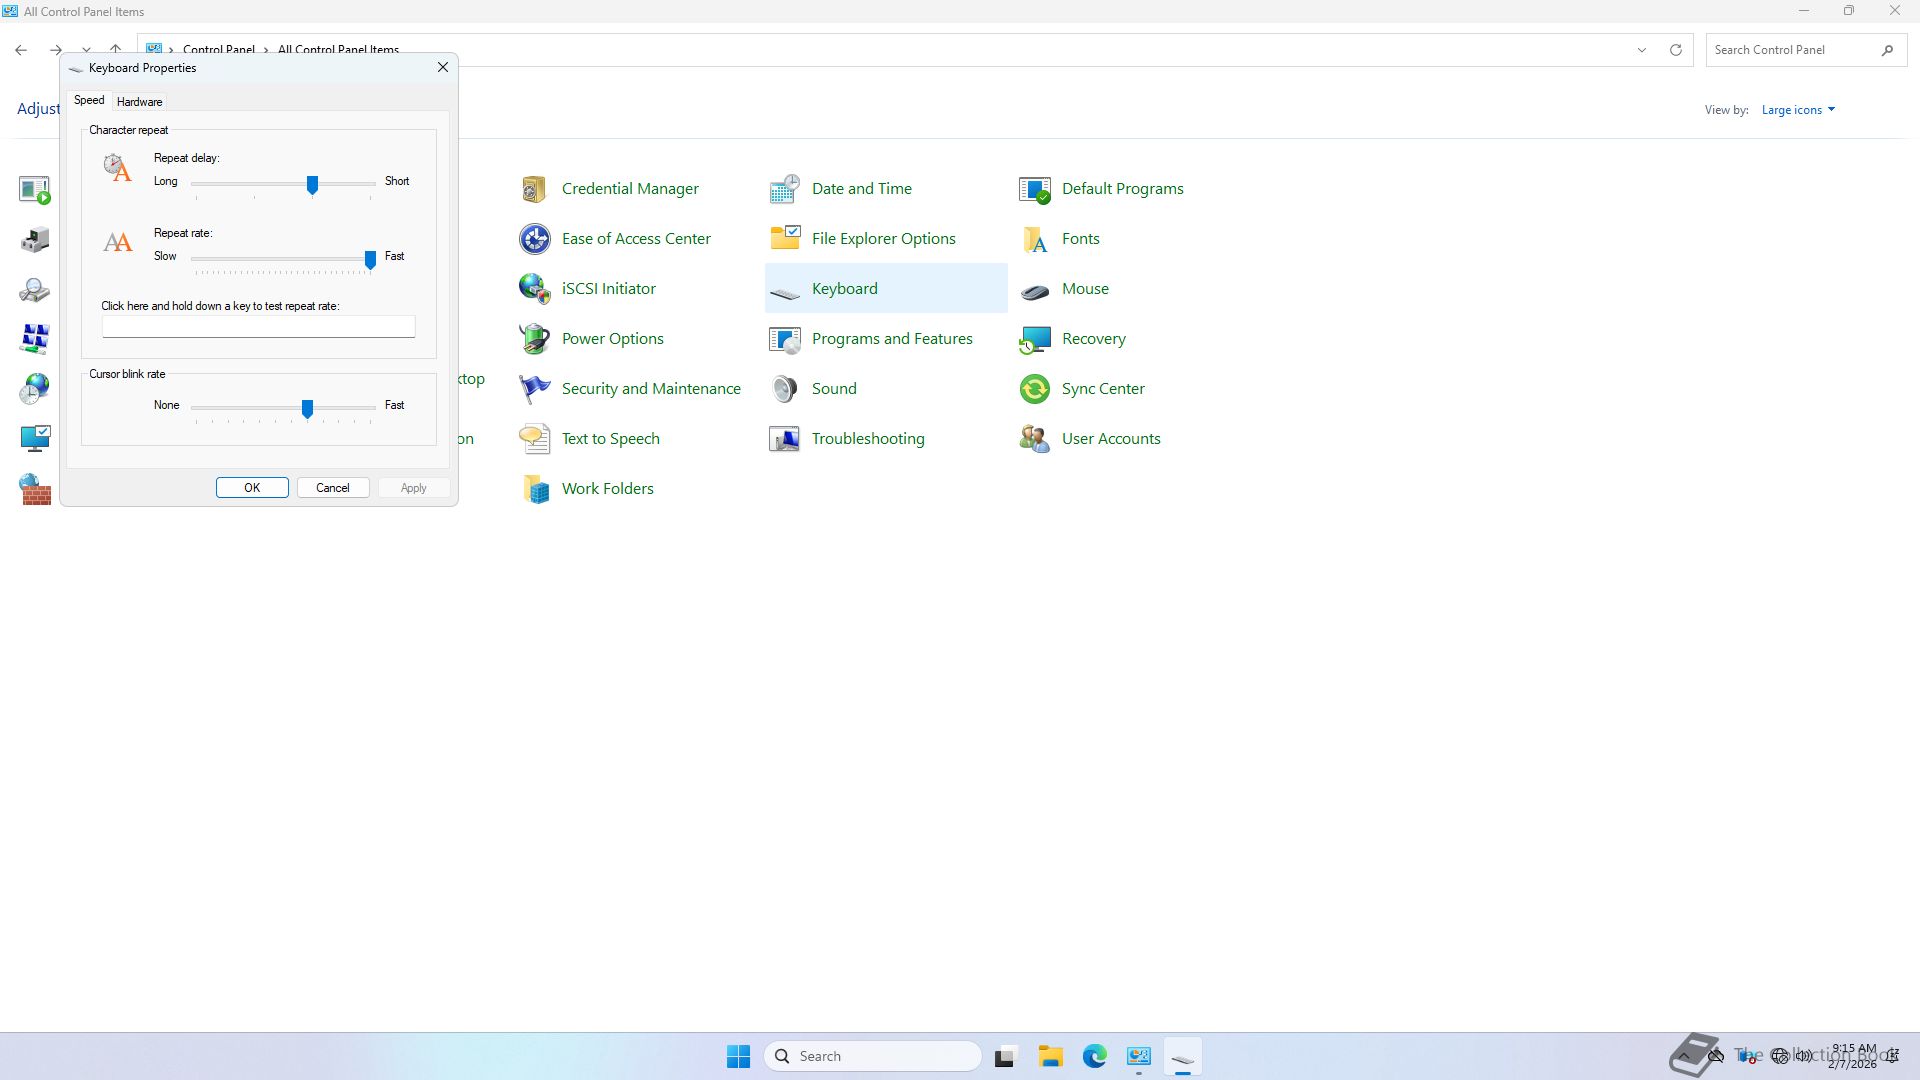Open the Date and Time applet icon

pyautogui.click(x=784, y=189)
